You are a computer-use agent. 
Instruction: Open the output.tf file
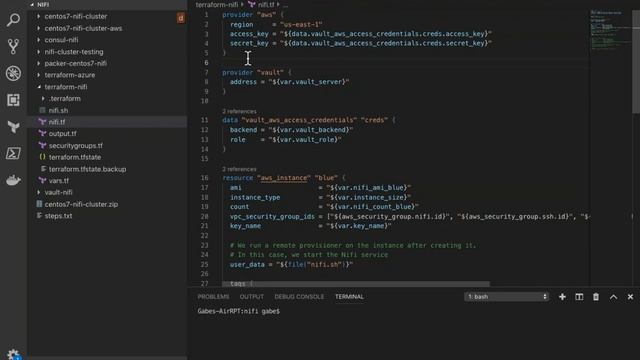[x=62, y=133]
